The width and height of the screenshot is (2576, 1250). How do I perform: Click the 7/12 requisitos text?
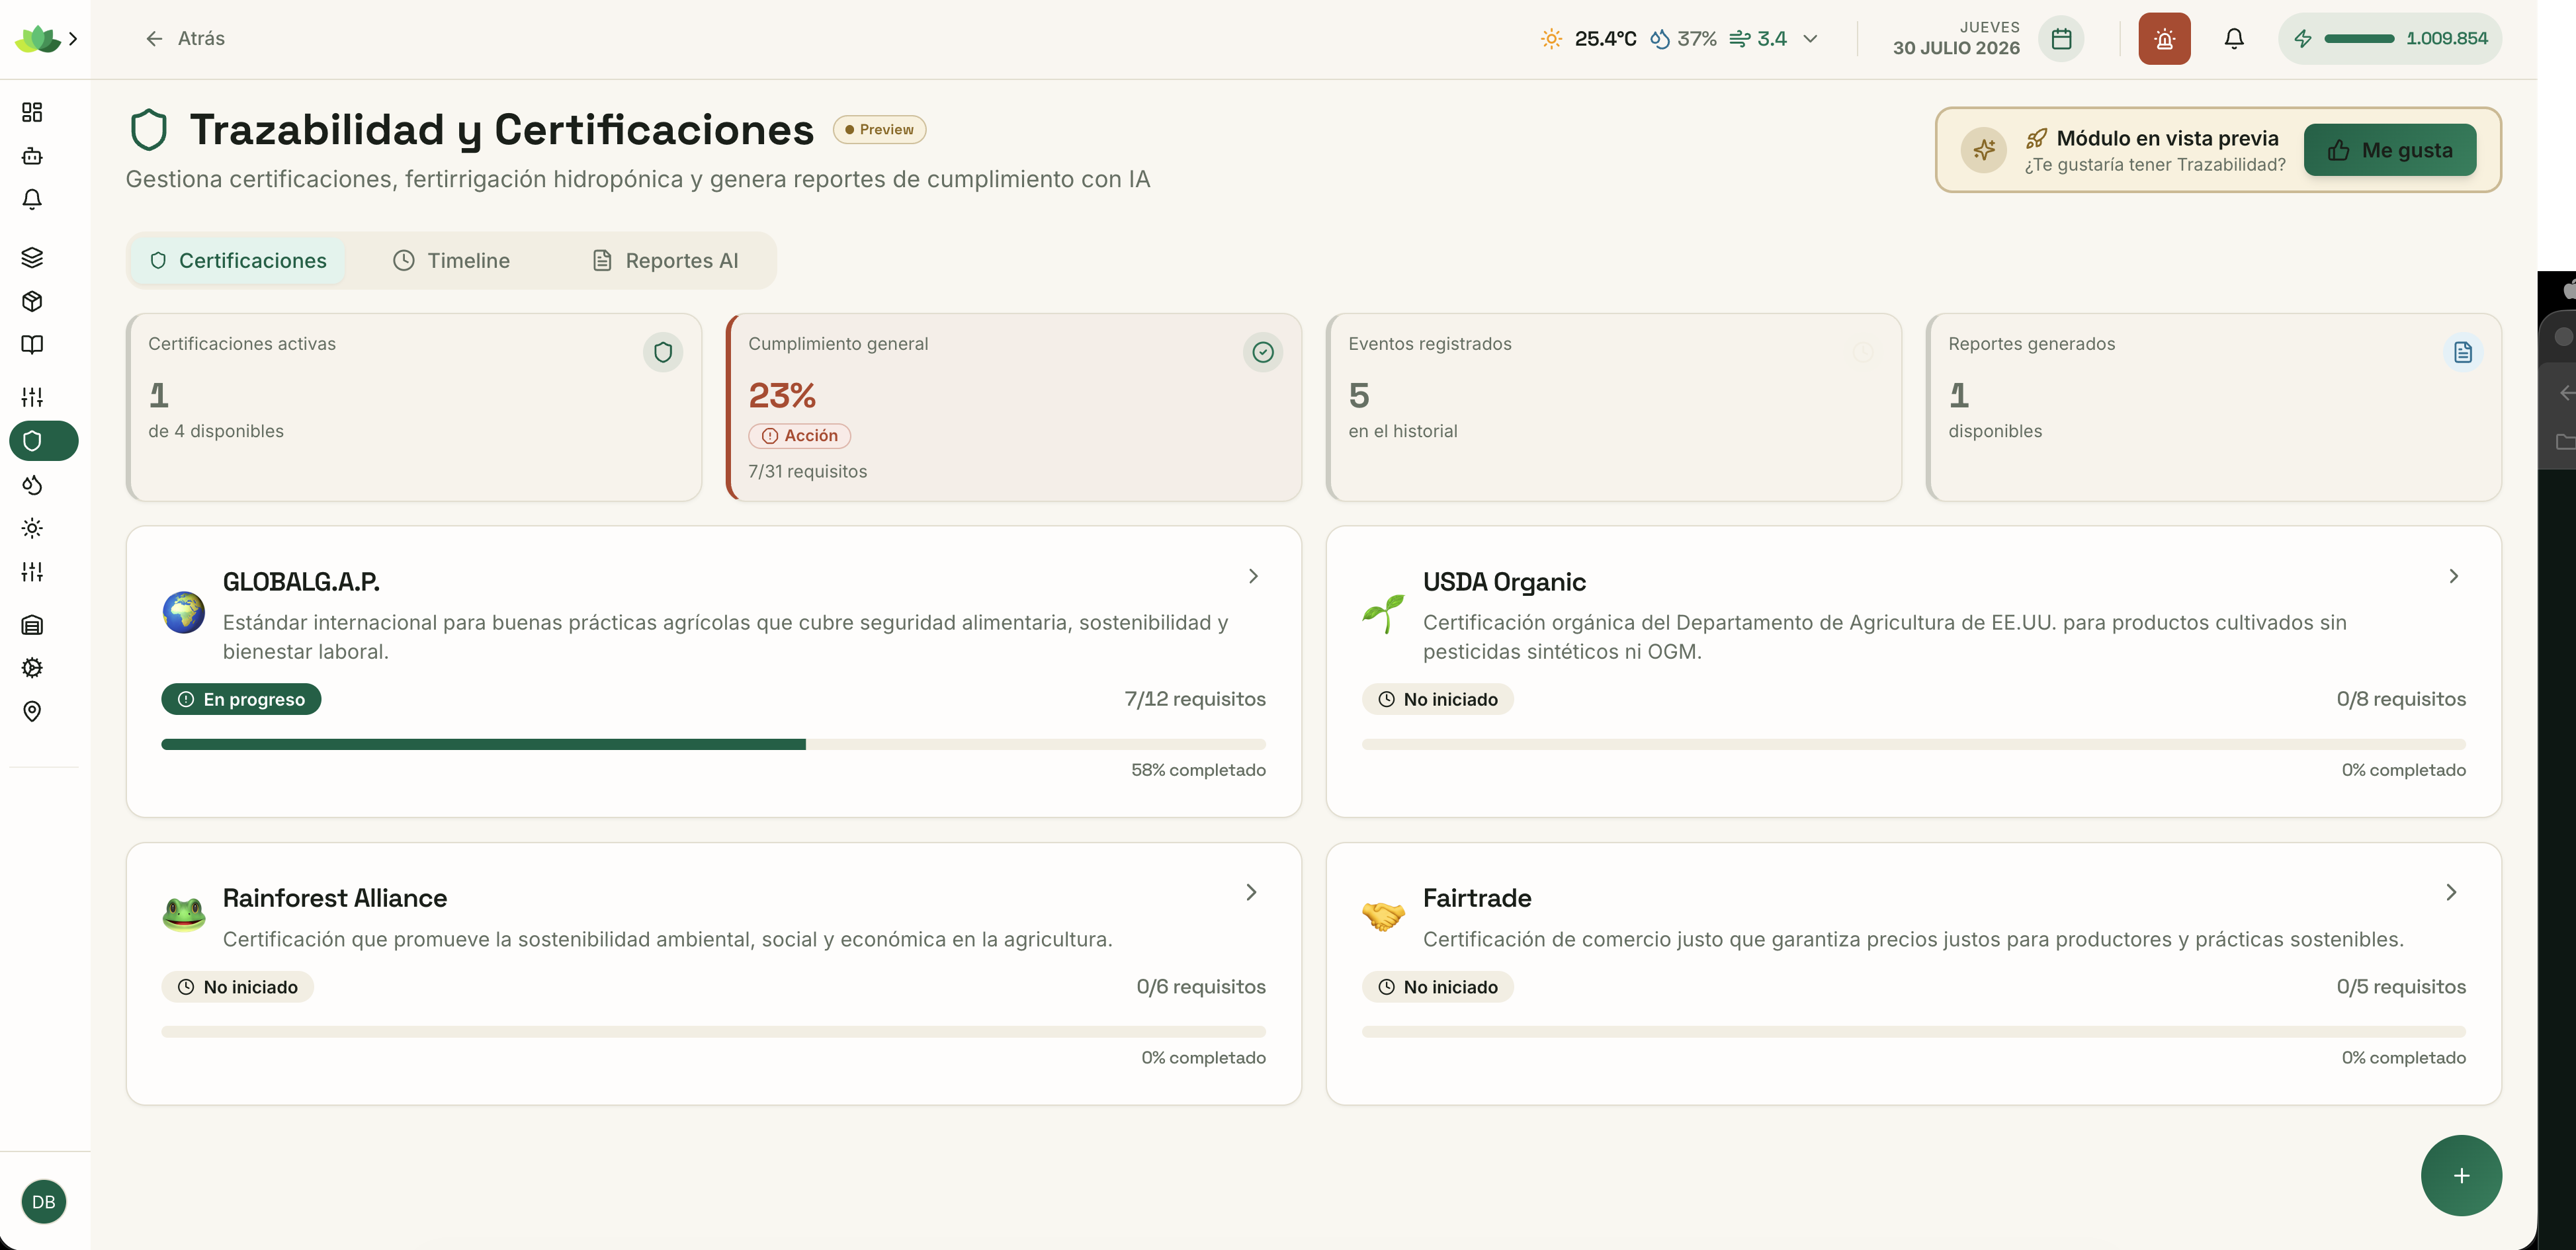tap(1195, 699)
